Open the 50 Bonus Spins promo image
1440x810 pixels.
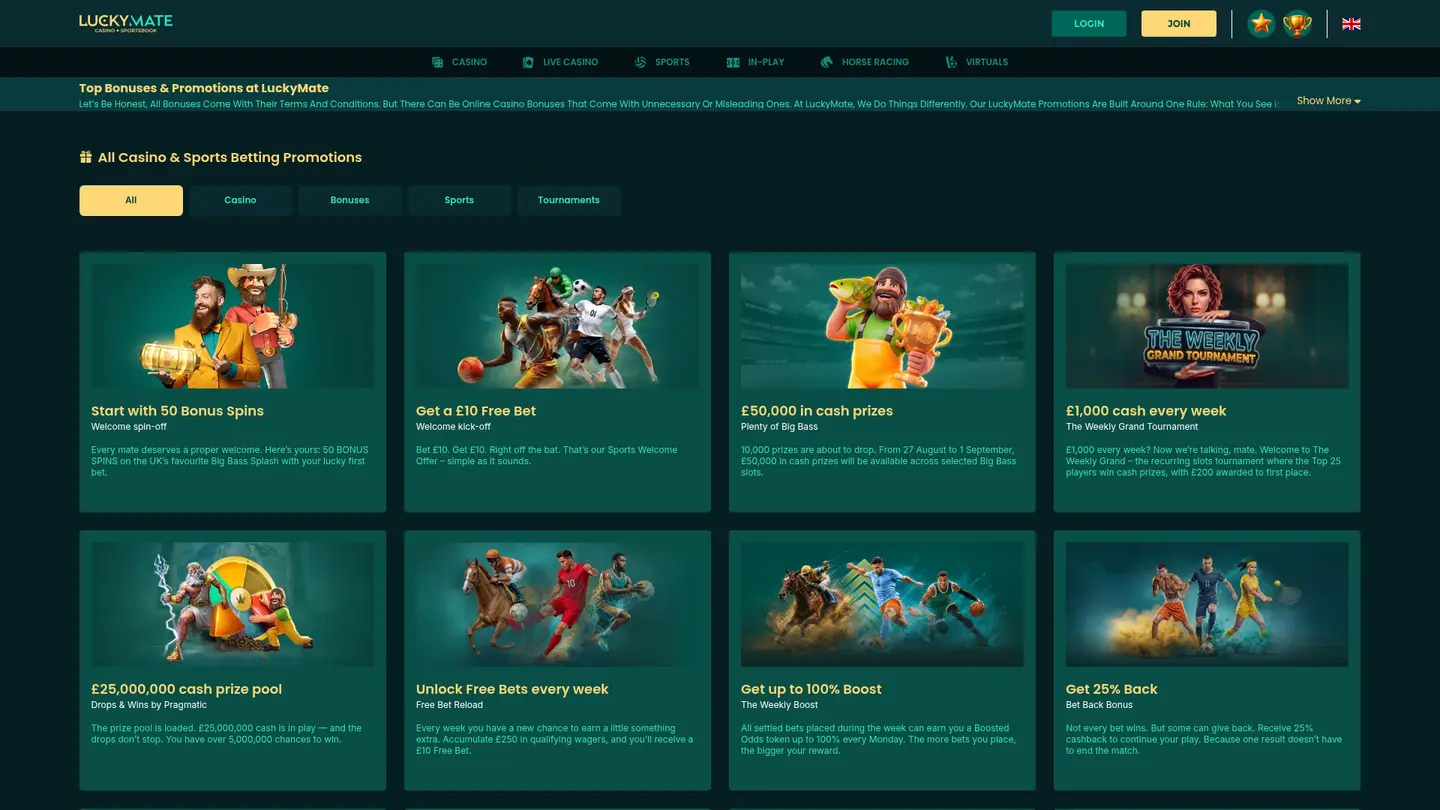point(233,326)
